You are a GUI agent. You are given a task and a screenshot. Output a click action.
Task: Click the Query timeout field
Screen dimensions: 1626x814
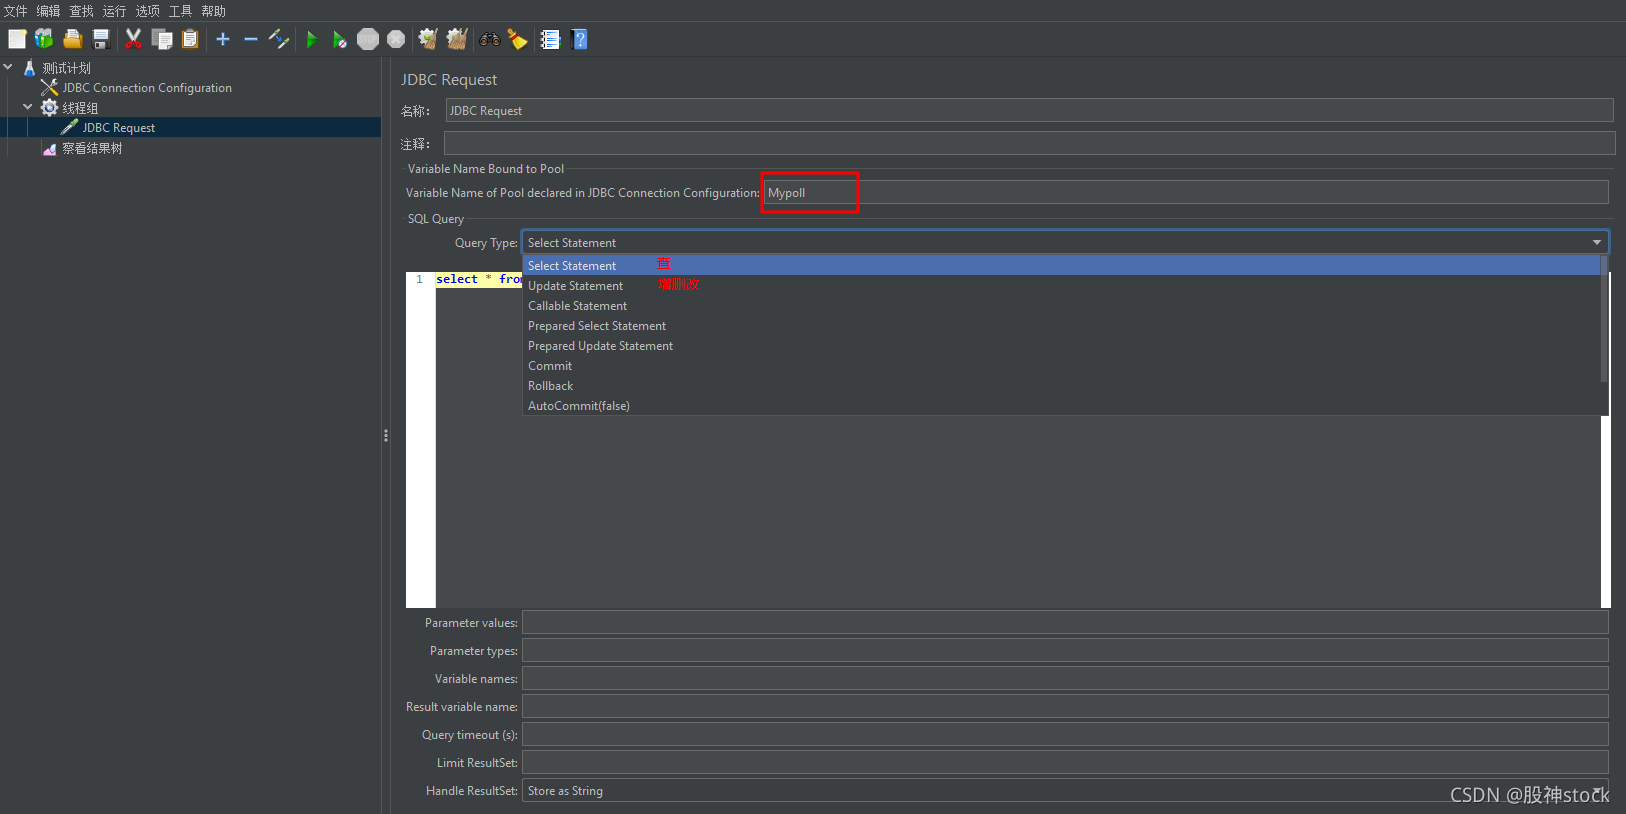(1065, 734)
